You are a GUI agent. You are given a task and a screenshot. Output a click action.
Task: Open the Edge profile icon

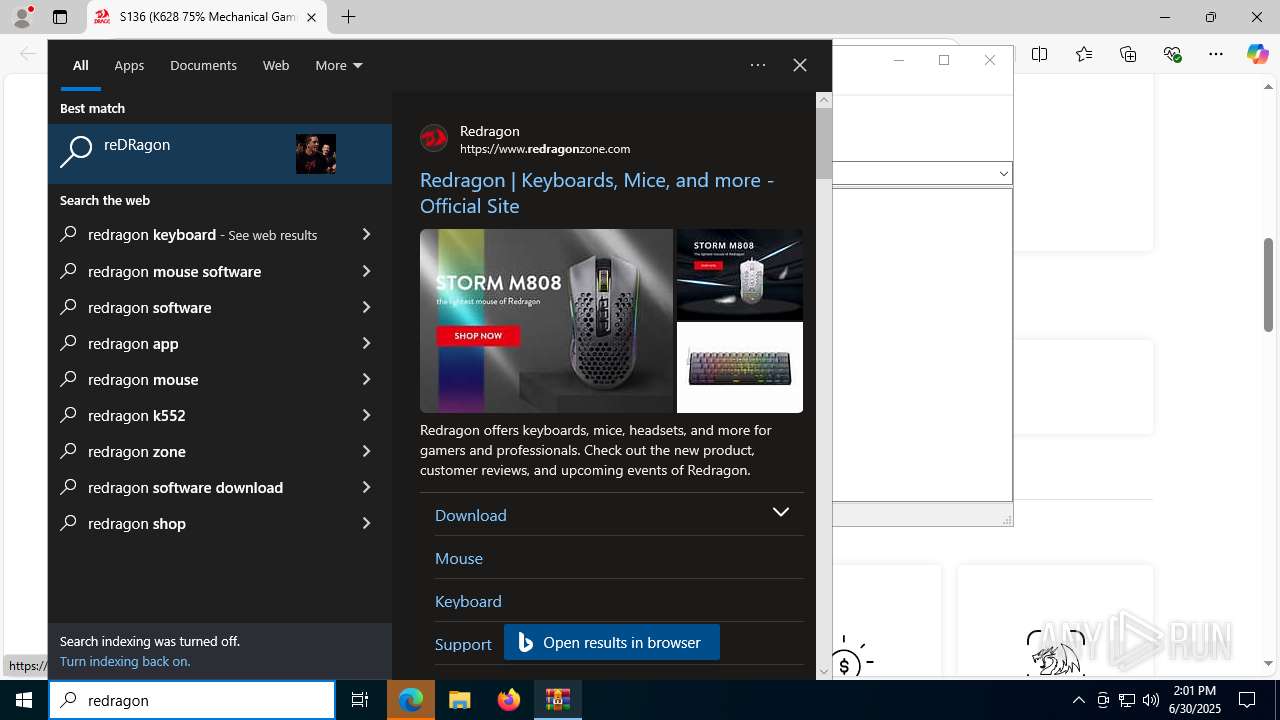pyautogui.click(x=22, y=17)
